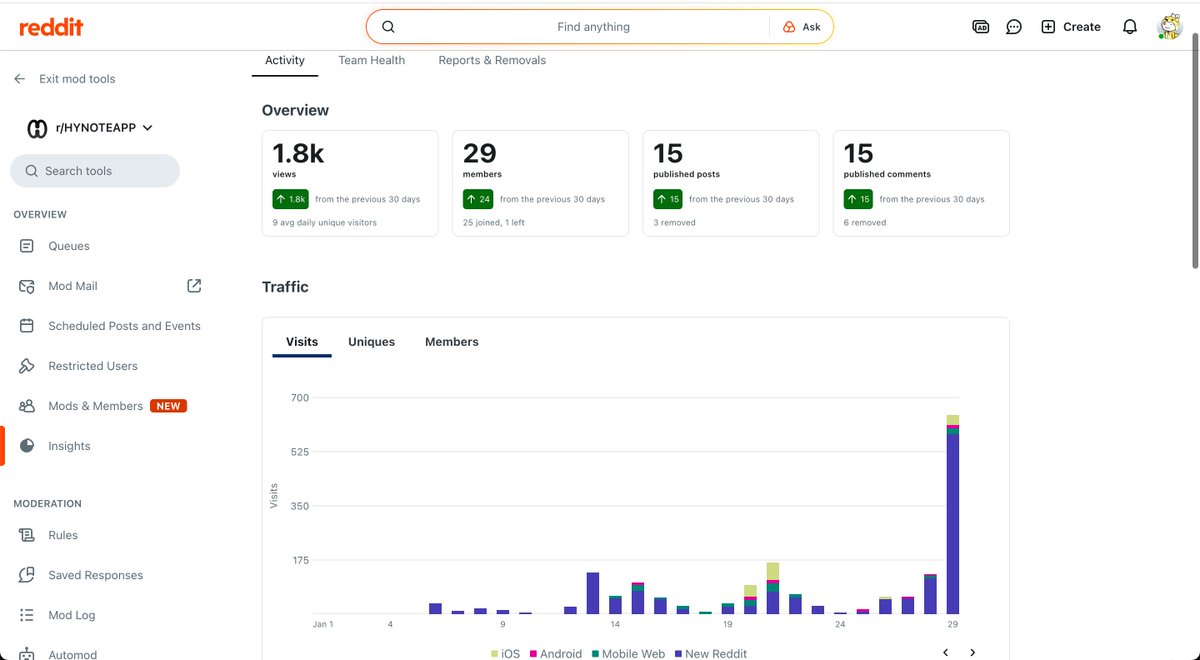Click the search magnifier in Find anything

pos(389,27)
